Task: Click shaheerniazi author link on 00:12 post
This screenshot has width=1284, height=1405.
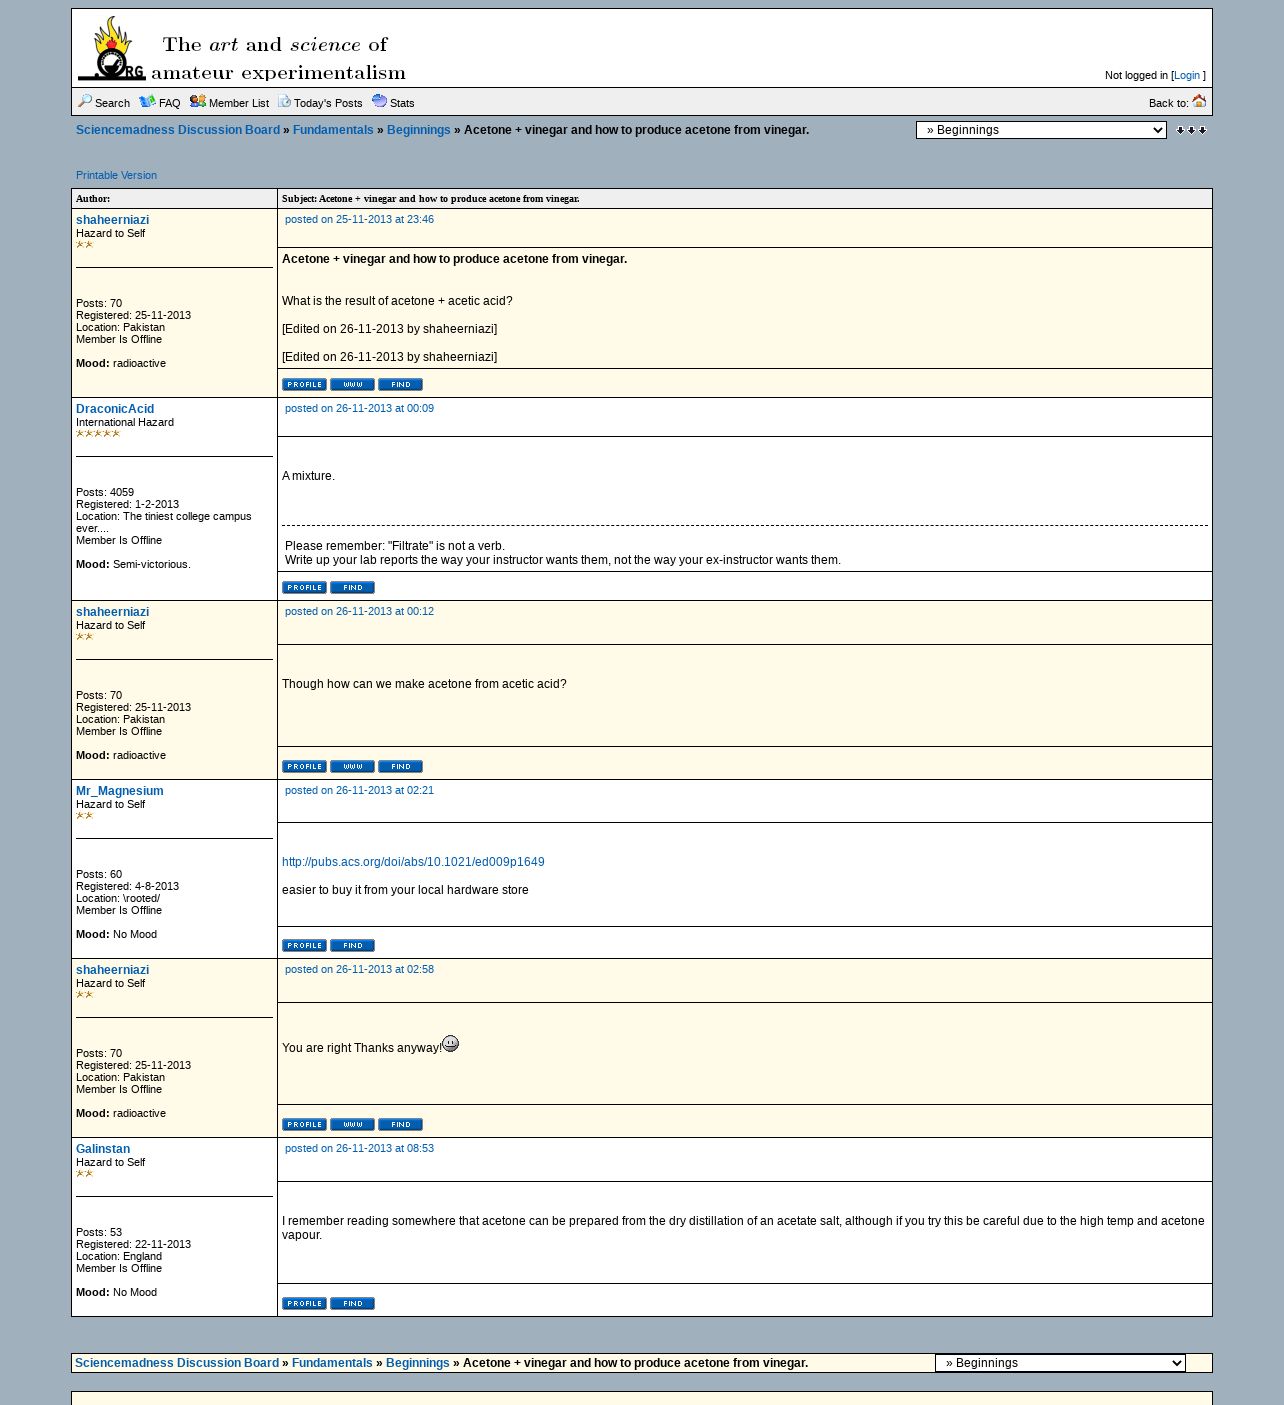Action: pos(112,612)
